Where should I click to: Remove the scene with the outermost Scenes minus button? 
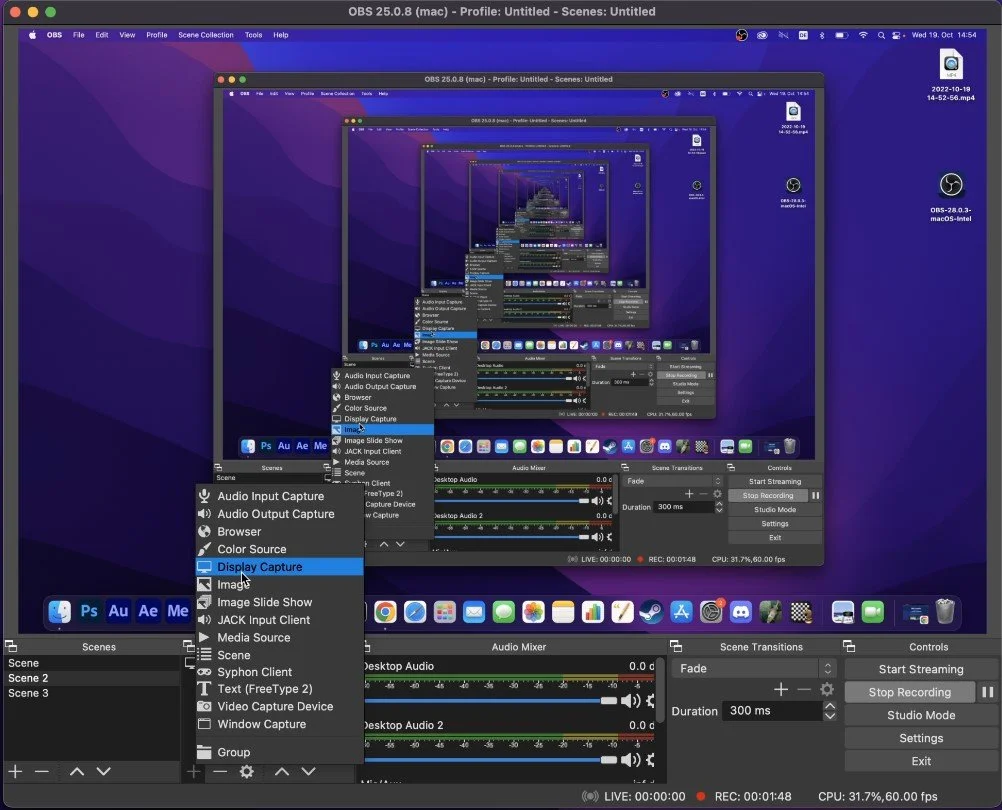tap(42, 772)
